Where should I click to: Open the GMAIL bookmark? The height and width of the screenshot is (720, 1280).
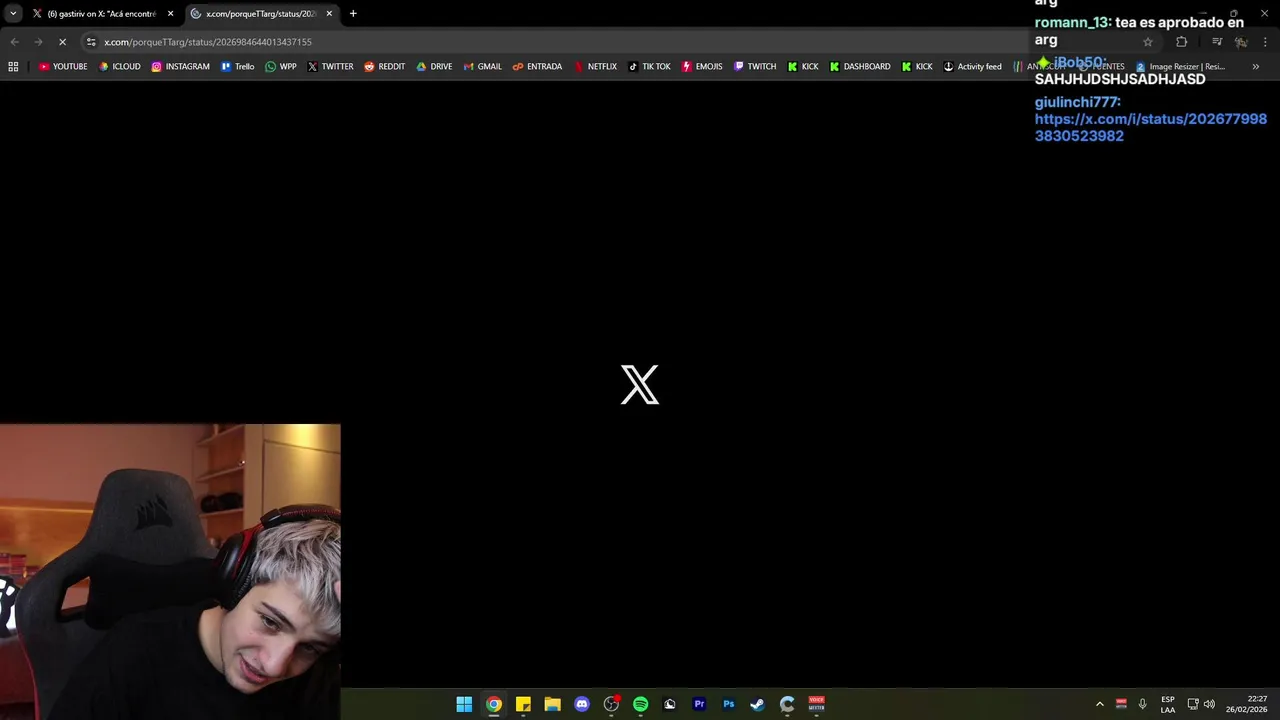[x=482, y=66]
